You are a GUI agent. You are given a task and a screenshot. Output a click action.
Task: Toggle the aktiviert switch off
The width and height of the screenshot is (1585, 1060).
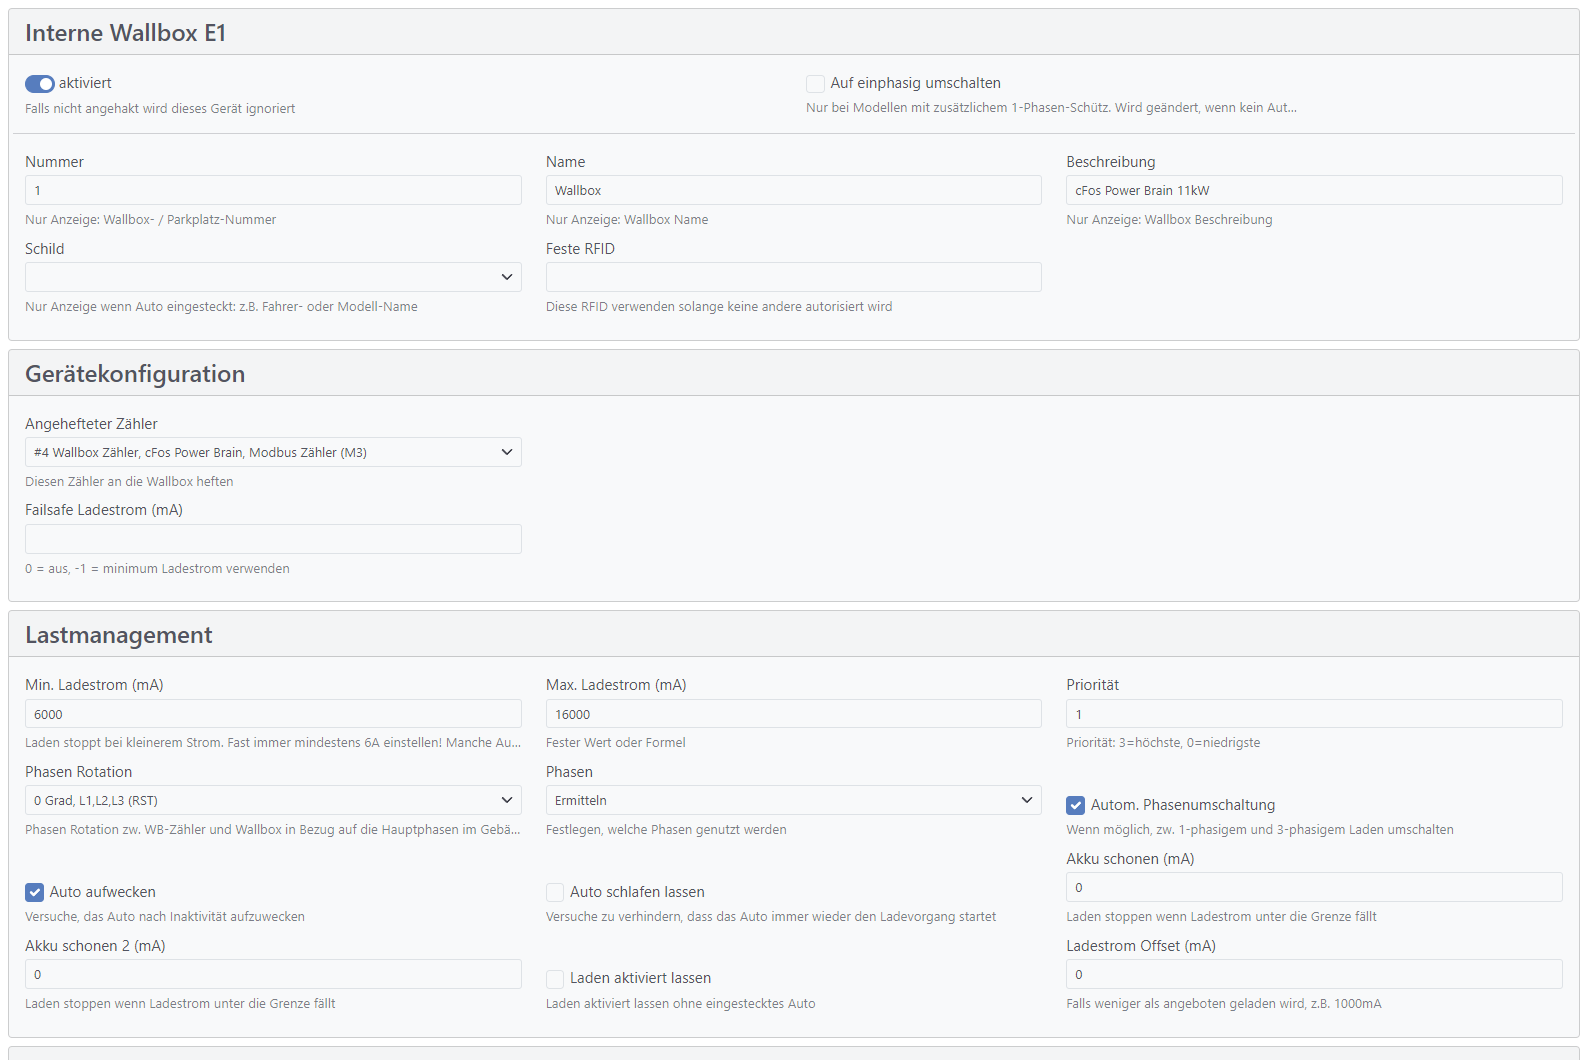[x=40, y=84]
